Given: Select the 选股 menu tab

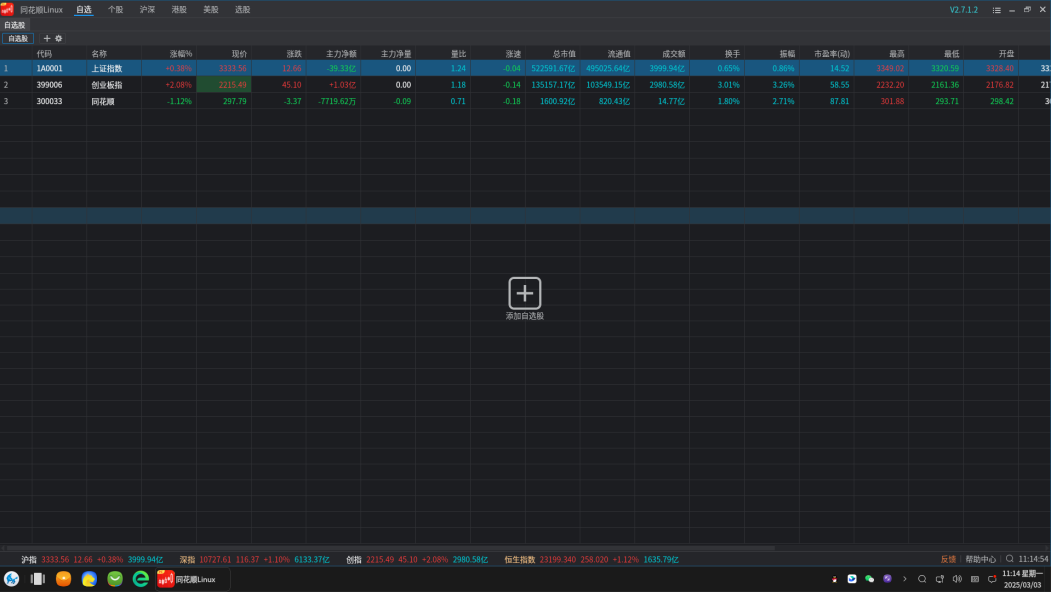Looking at the screenshot, I should tap(242, 10).
